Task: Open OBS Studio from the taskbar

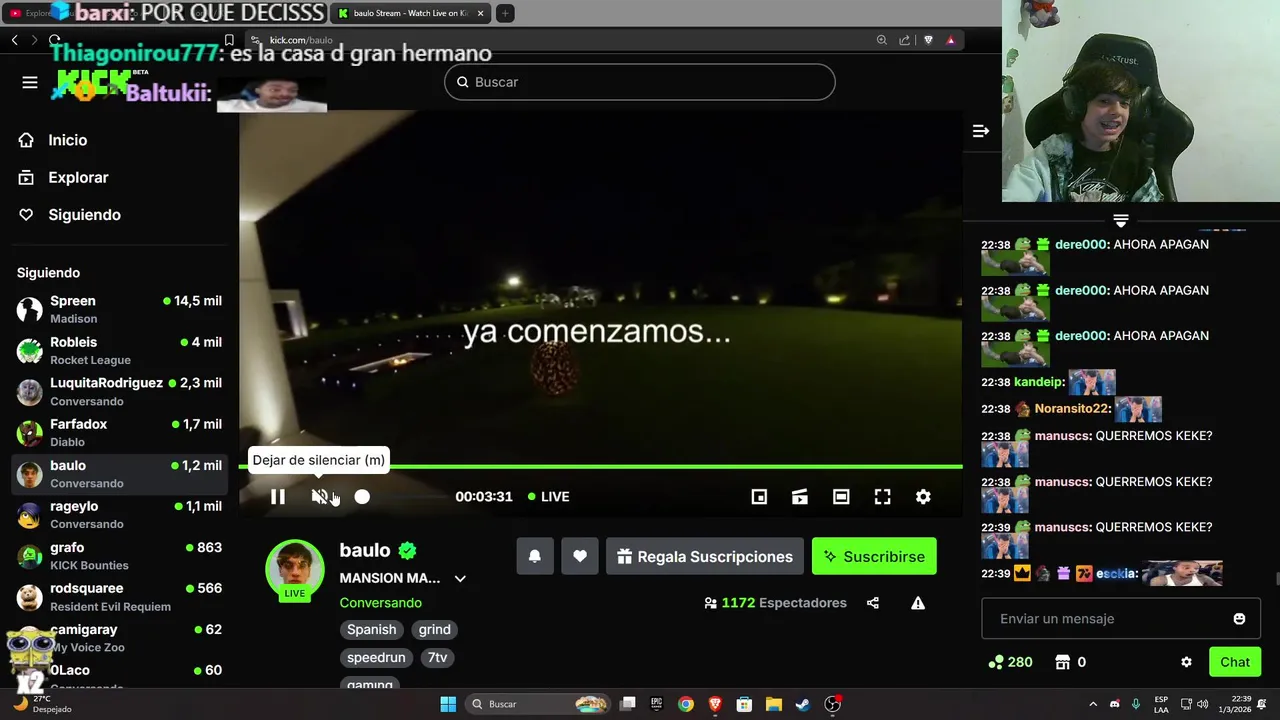Action: pyautogui.click(x=832, y=704)
